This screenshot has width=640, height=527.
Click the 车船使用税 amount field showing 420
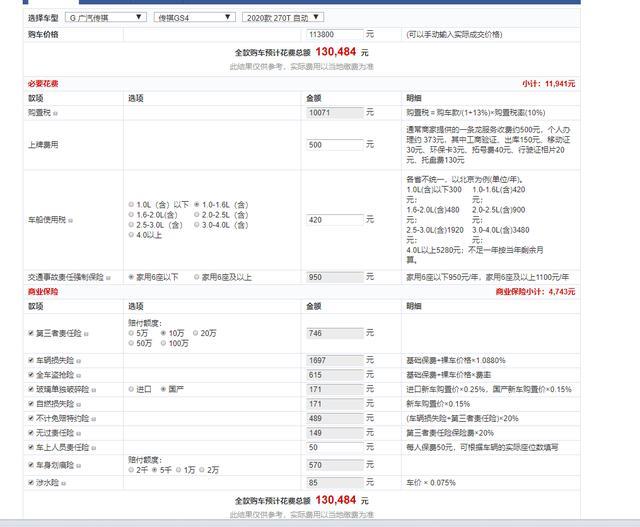coord(335,220)
